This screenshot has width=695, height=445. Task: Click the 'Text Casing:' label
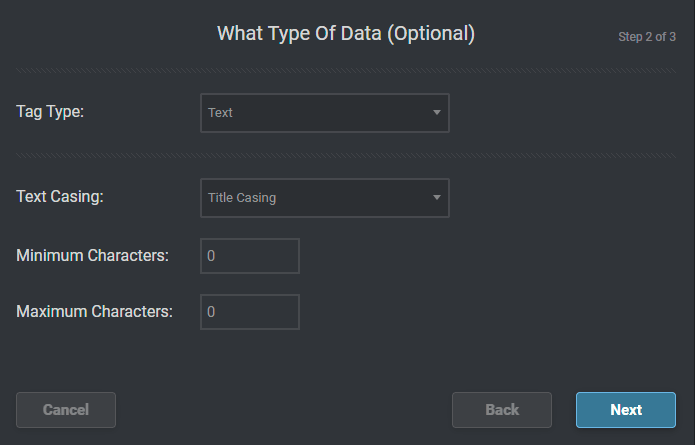pyautogui.click(x=60, y=196)
